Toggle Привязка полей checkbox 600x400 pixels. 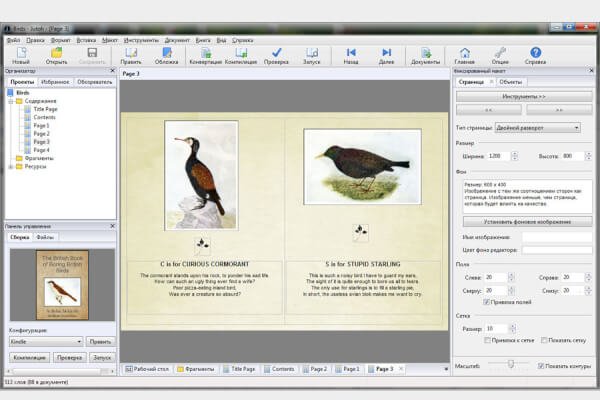coord(486,302)
